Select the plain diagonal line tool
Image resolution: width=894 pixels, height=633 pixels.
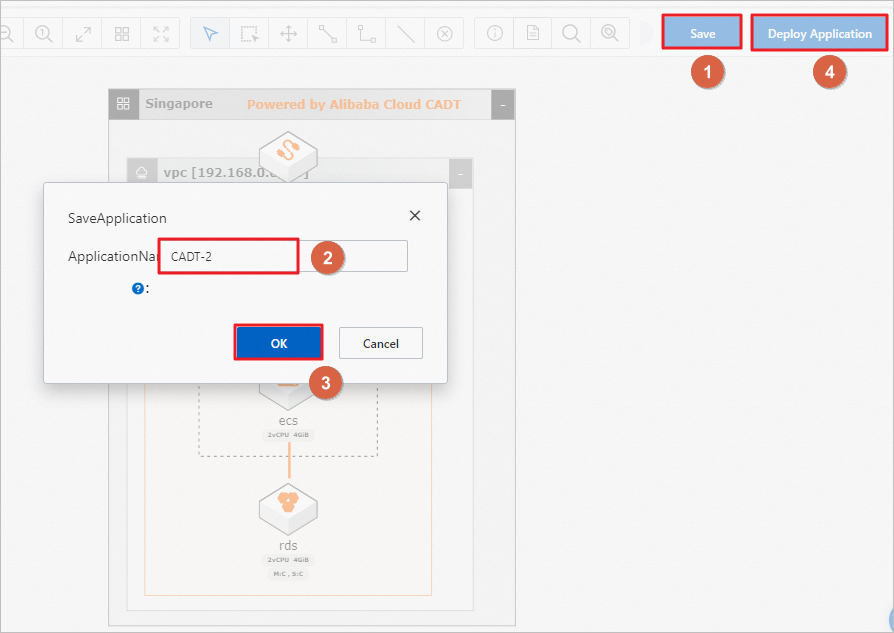click(x=405, y=34)
